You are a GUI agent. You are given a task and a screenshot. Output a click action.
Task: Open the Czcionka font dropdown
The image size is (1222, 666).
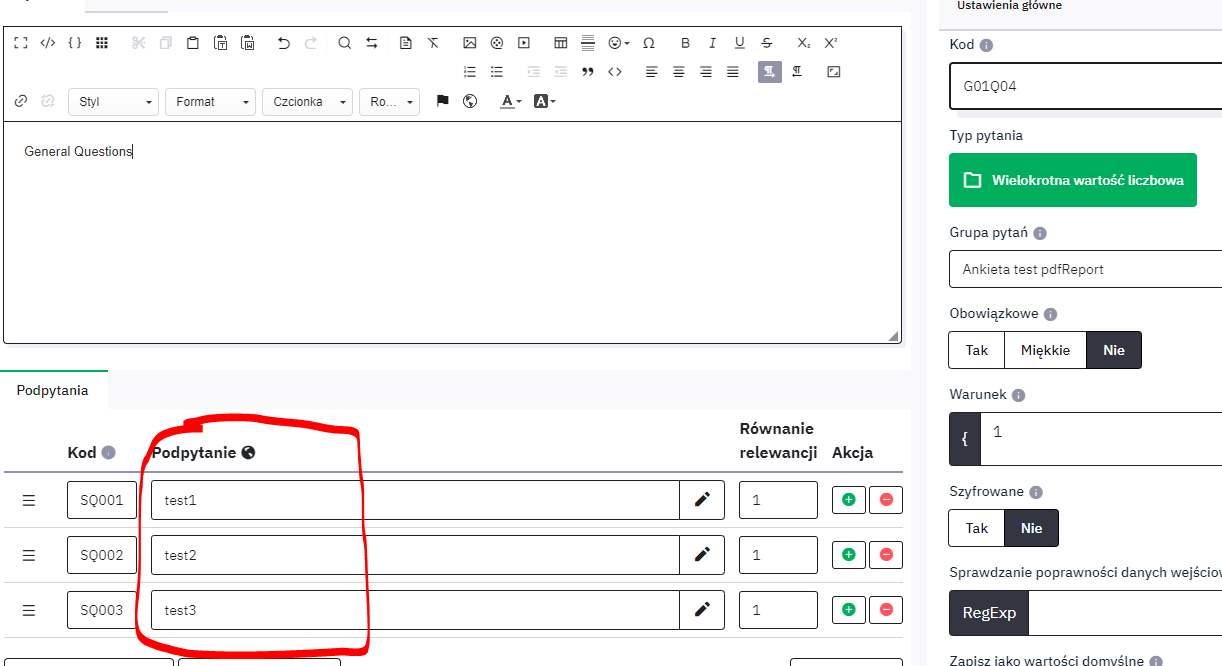pos(307,102)
